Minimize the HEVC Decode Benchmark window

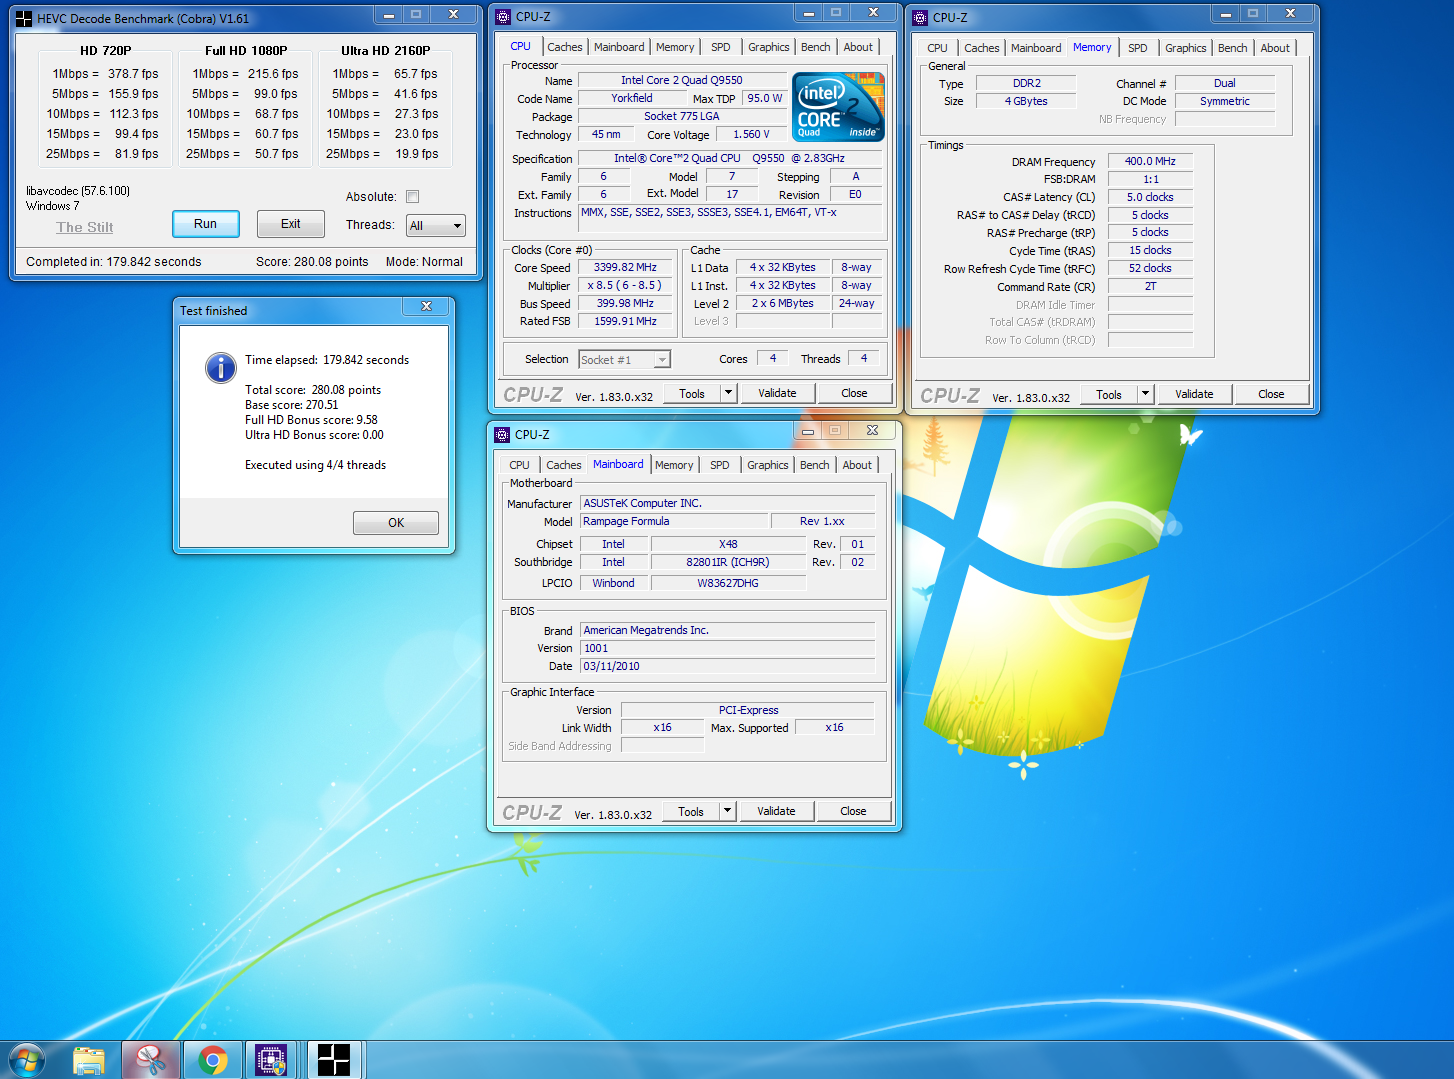coord(387,14)
